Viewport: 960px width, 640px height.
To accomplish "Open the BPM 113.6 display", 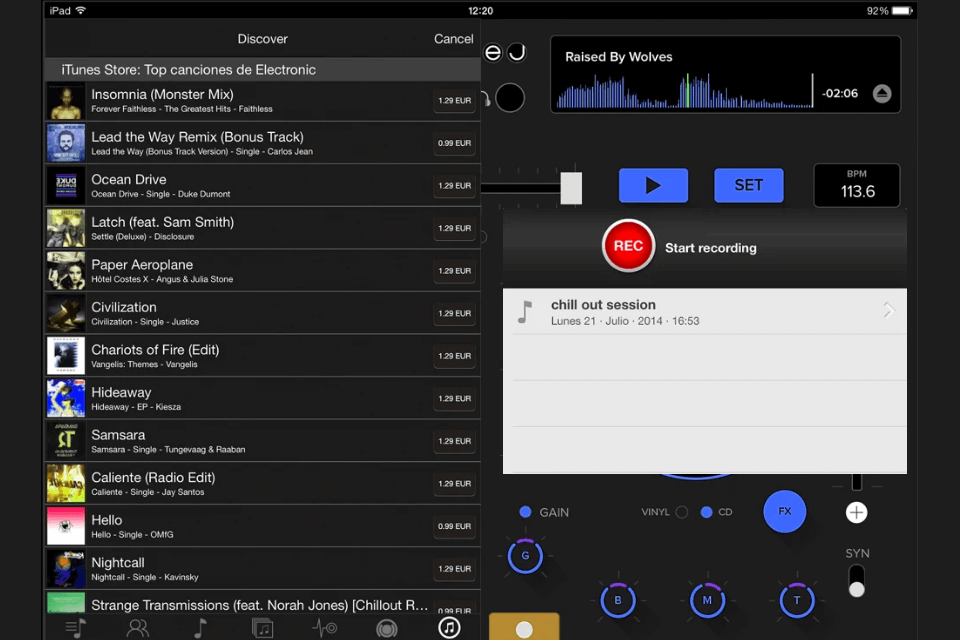I will click(857, 185).
